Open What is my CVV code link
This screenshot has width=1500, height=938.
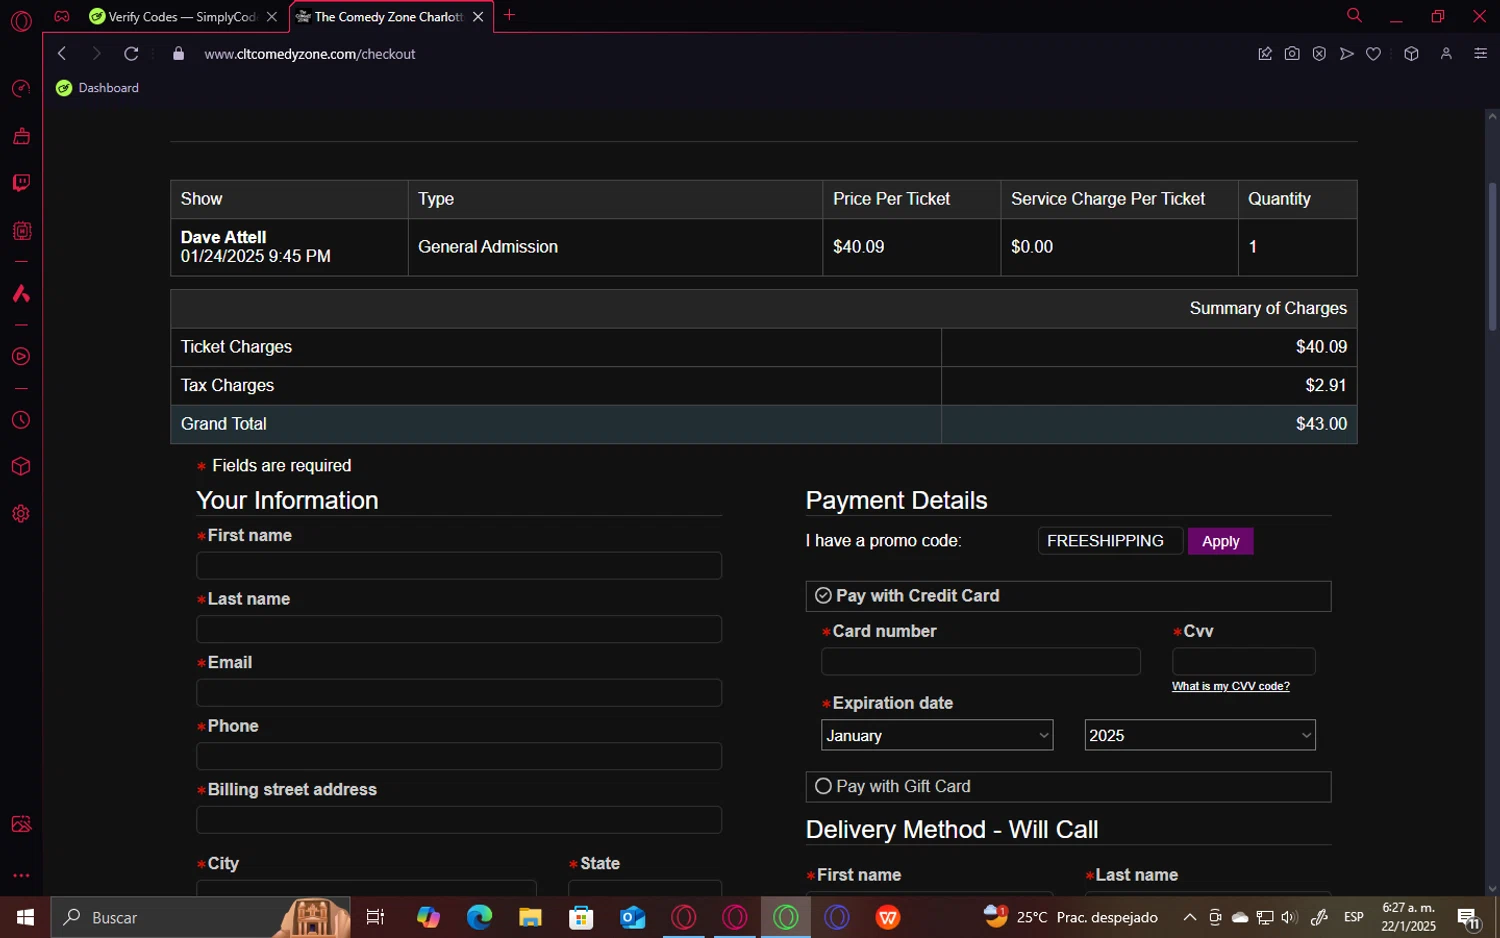(1231, 686)
